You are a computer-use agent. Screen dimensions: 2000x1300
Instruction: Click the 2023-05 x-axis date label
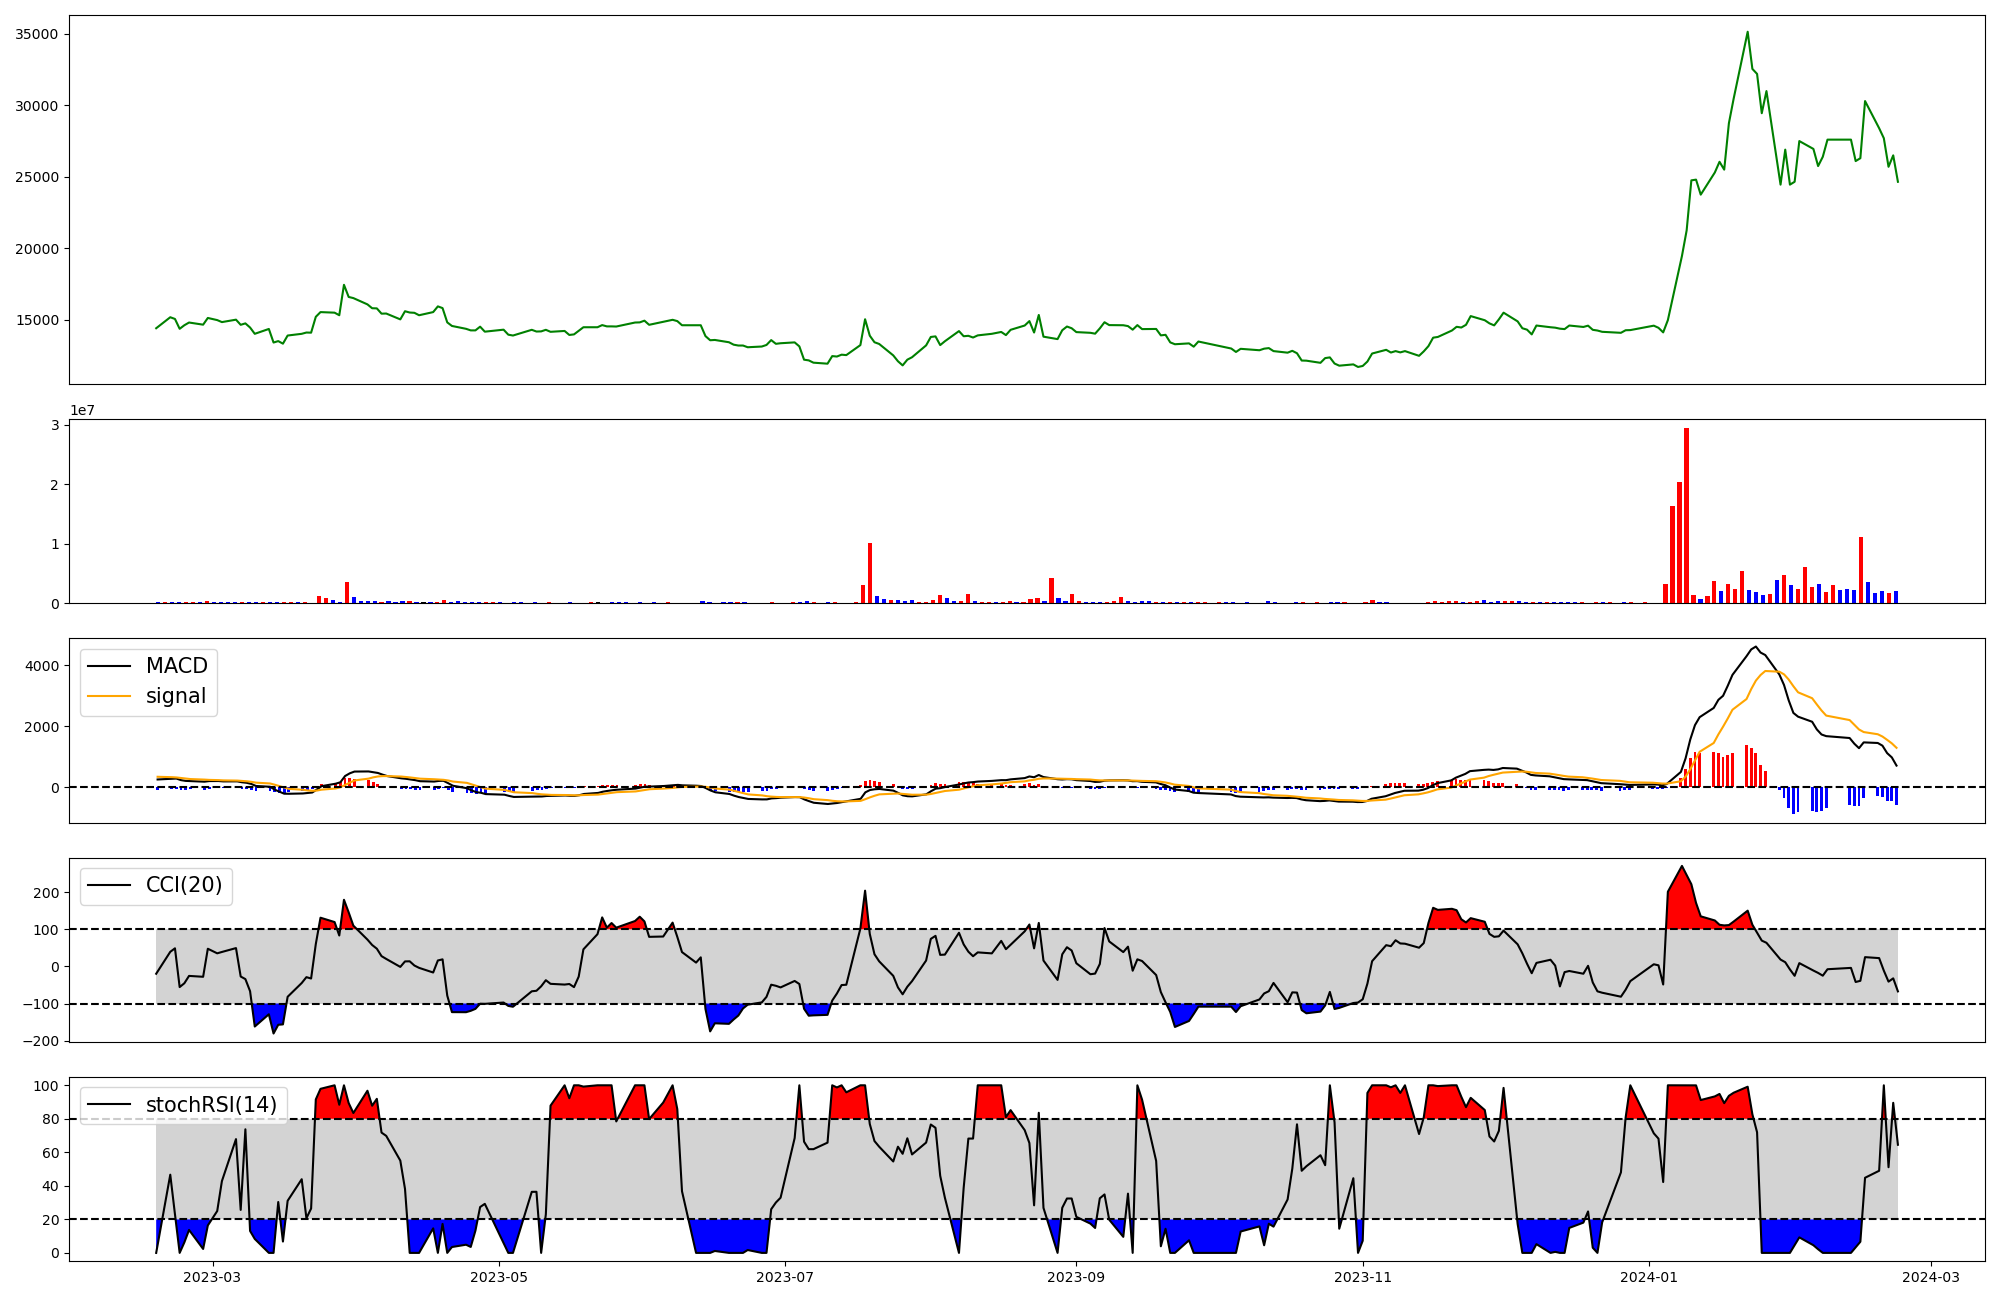click(498, 1277)
